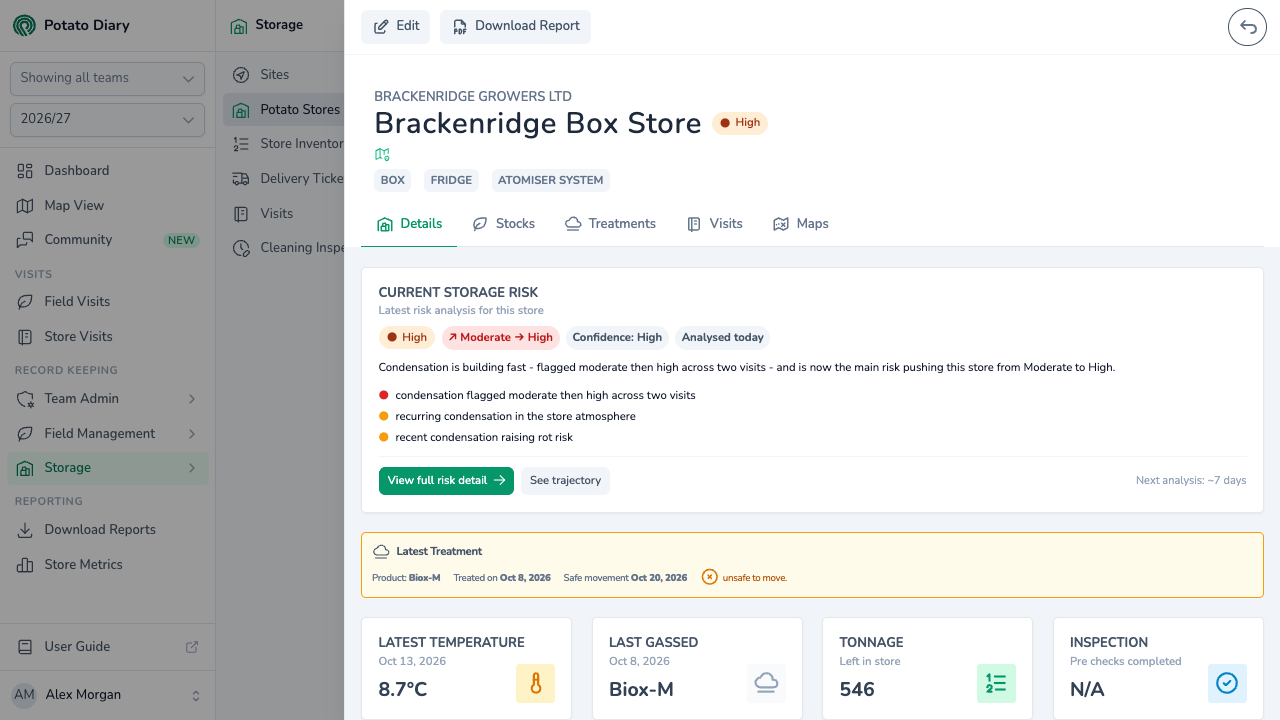Screen dimensions: 1280x720
Task: Open the Alex Morgan user menu
Action: 107,695
